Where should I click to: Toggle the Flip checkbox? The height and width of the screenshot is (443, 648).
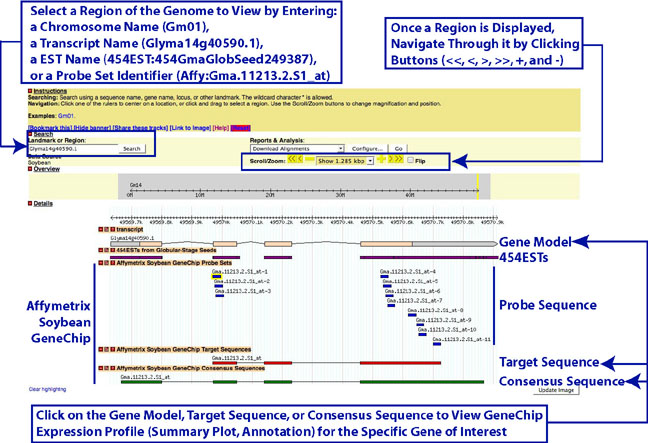coord(410,160)
